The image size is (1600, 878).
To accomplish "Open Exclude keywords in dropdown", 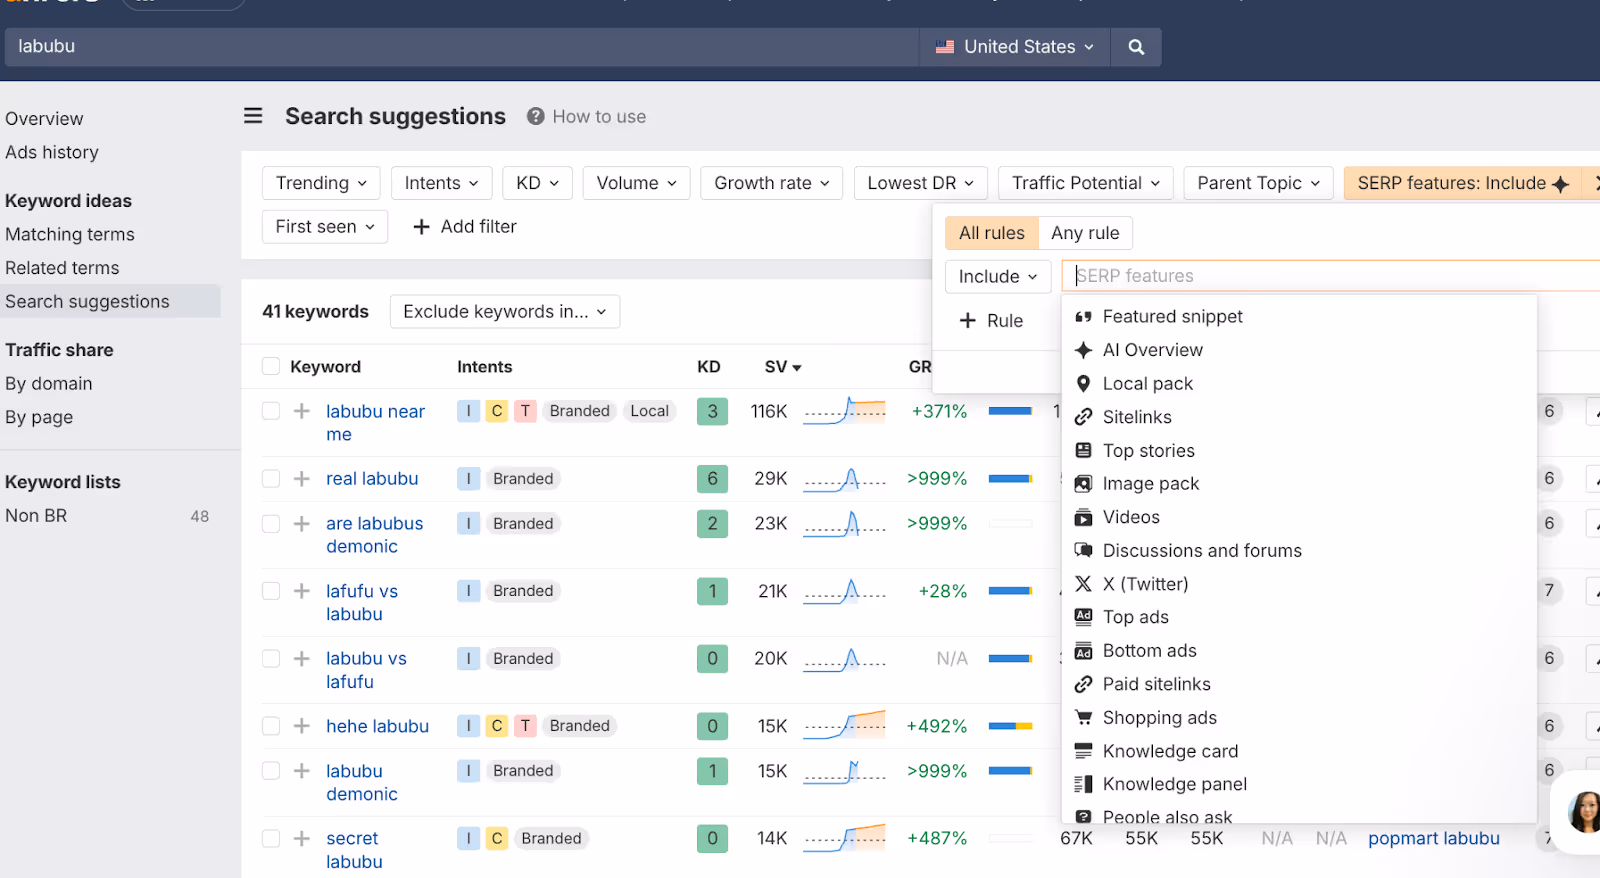I will coord(505,312).
